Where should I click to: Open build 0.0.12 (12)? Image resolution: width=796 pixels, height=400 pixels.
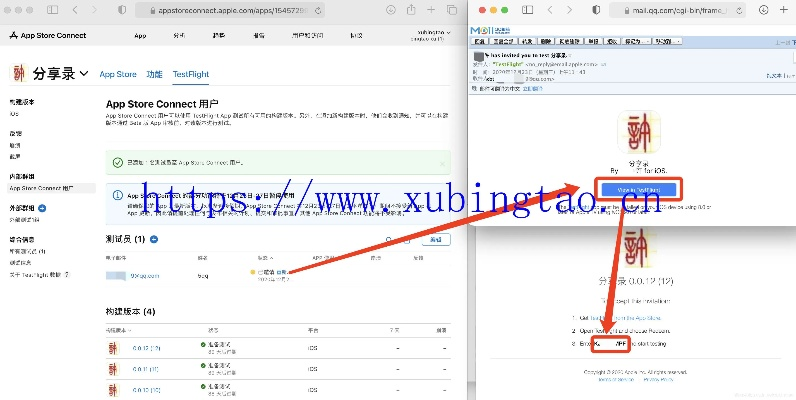[x=146, y=348]
